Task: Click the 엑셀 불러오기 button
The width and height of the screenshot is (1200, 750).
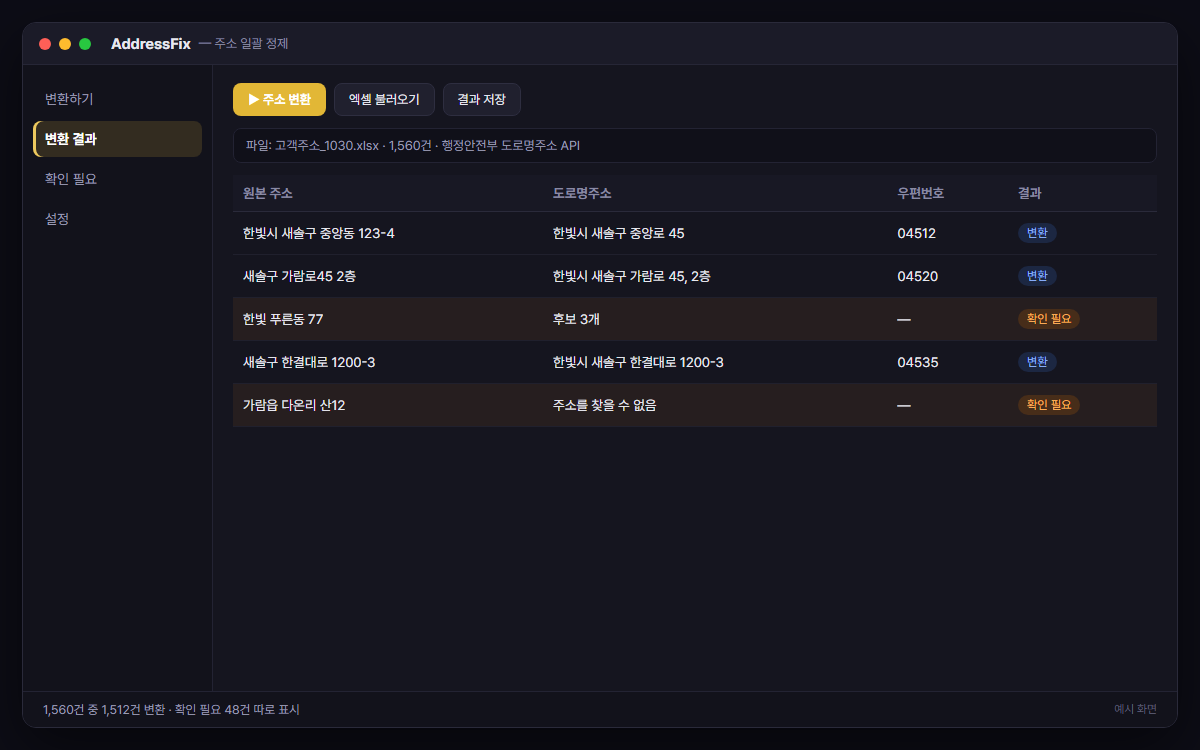Action: tap(384, 100)
